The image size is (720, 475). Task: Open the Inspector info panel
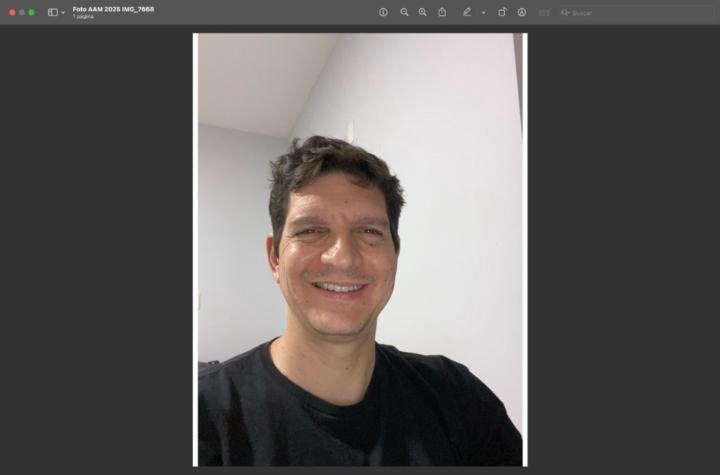click(x=383, y=12)
